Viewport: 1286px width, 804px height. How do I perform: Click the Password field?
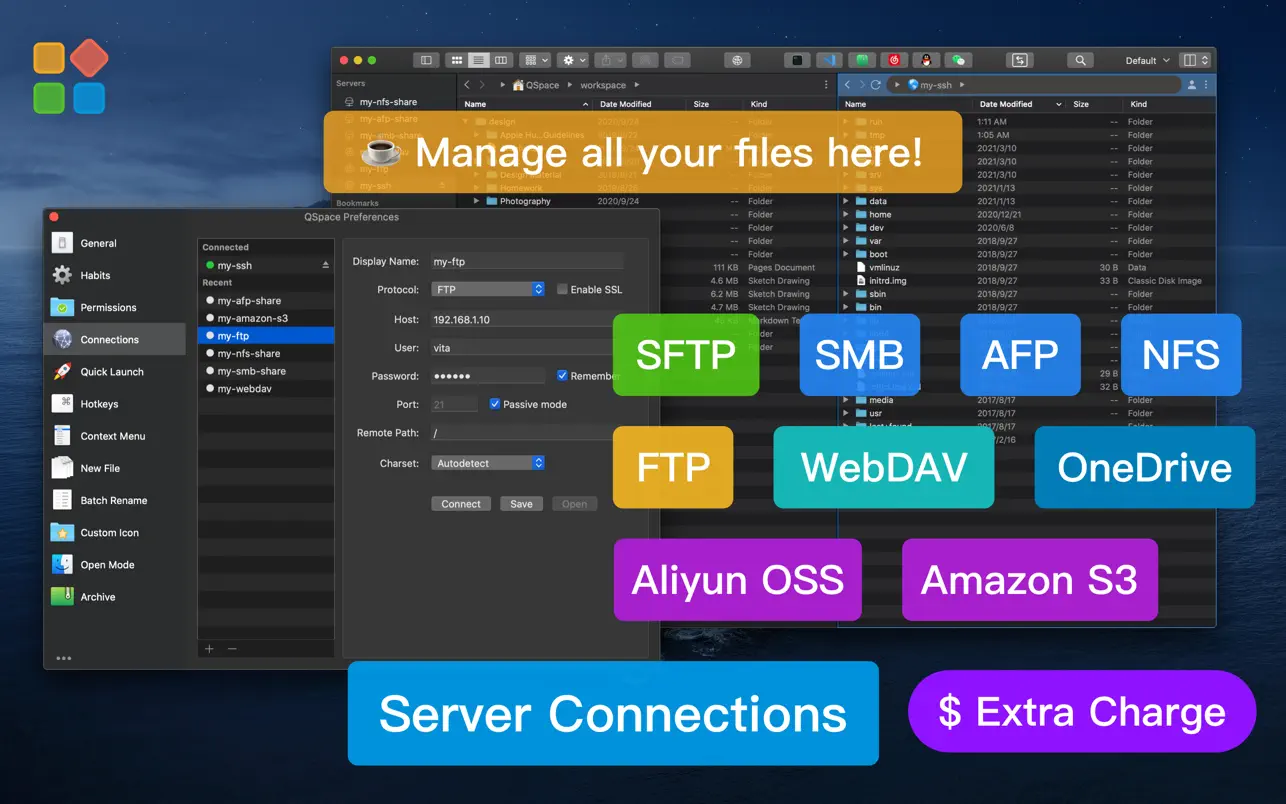click(488, 376)
